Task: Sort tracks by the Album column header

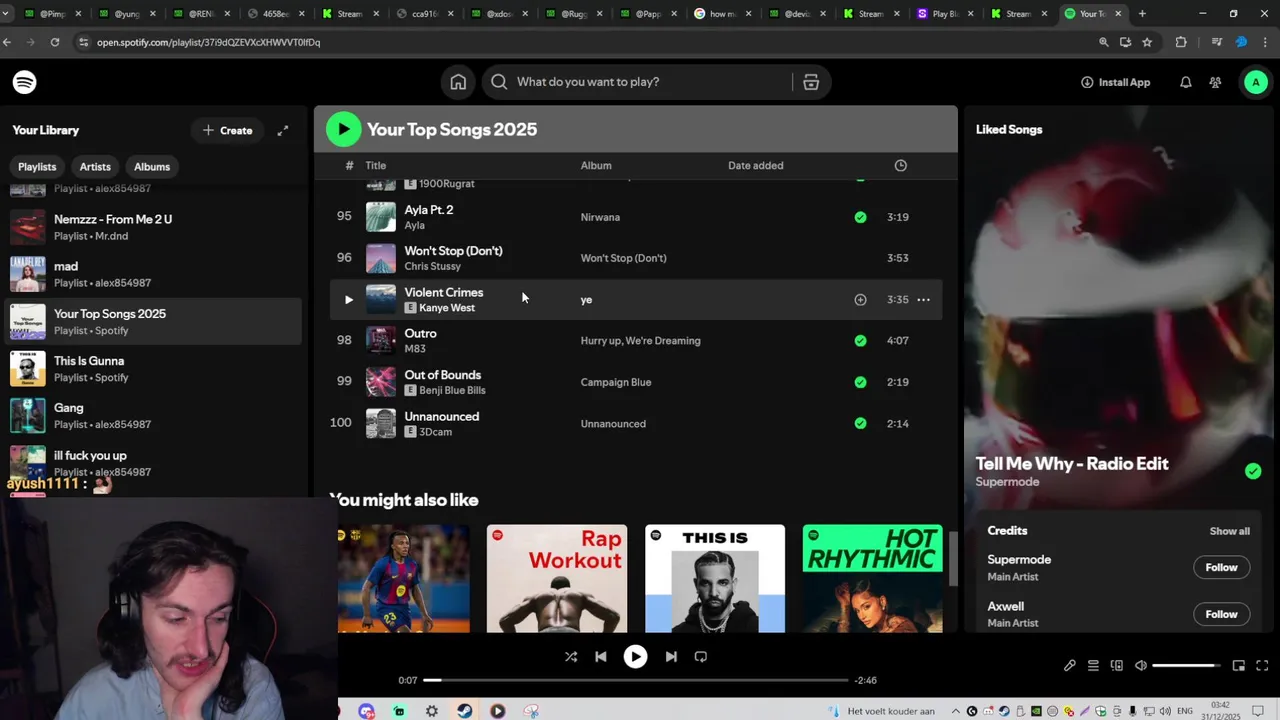Action: tap(596, 166)
